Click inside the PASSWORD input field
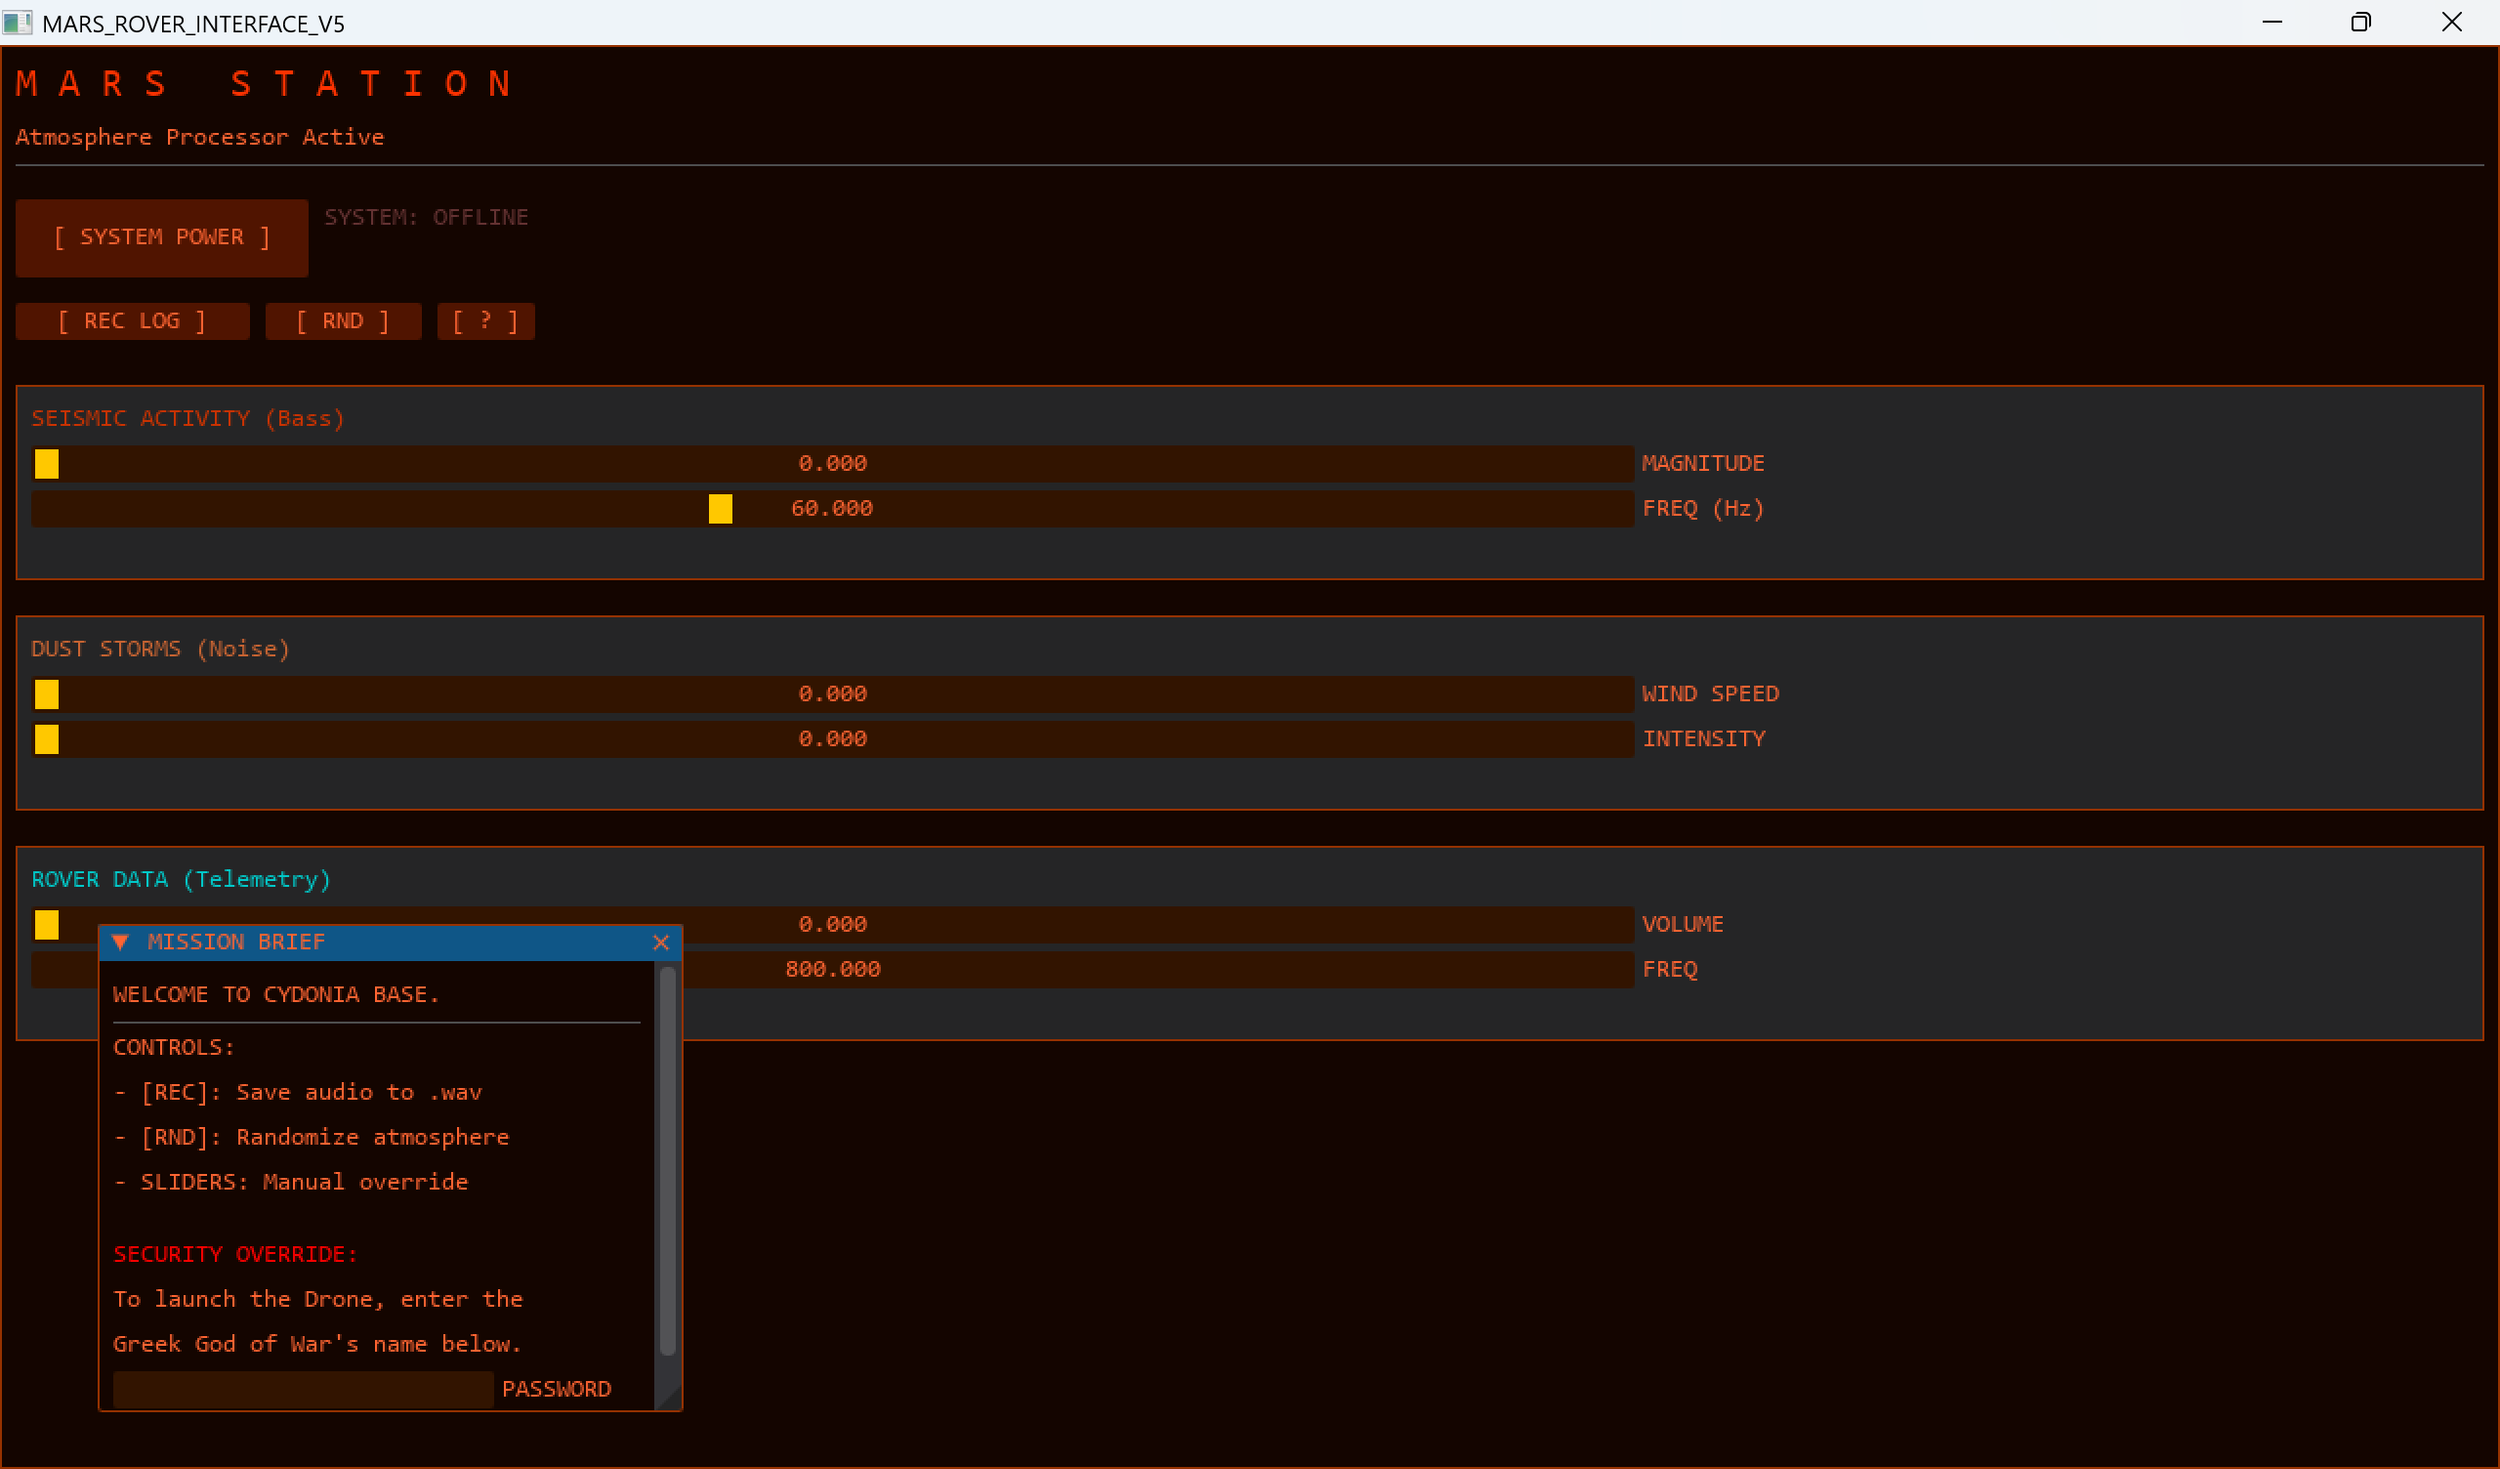The image size is (2500, 1469). tap(300, 1390)
